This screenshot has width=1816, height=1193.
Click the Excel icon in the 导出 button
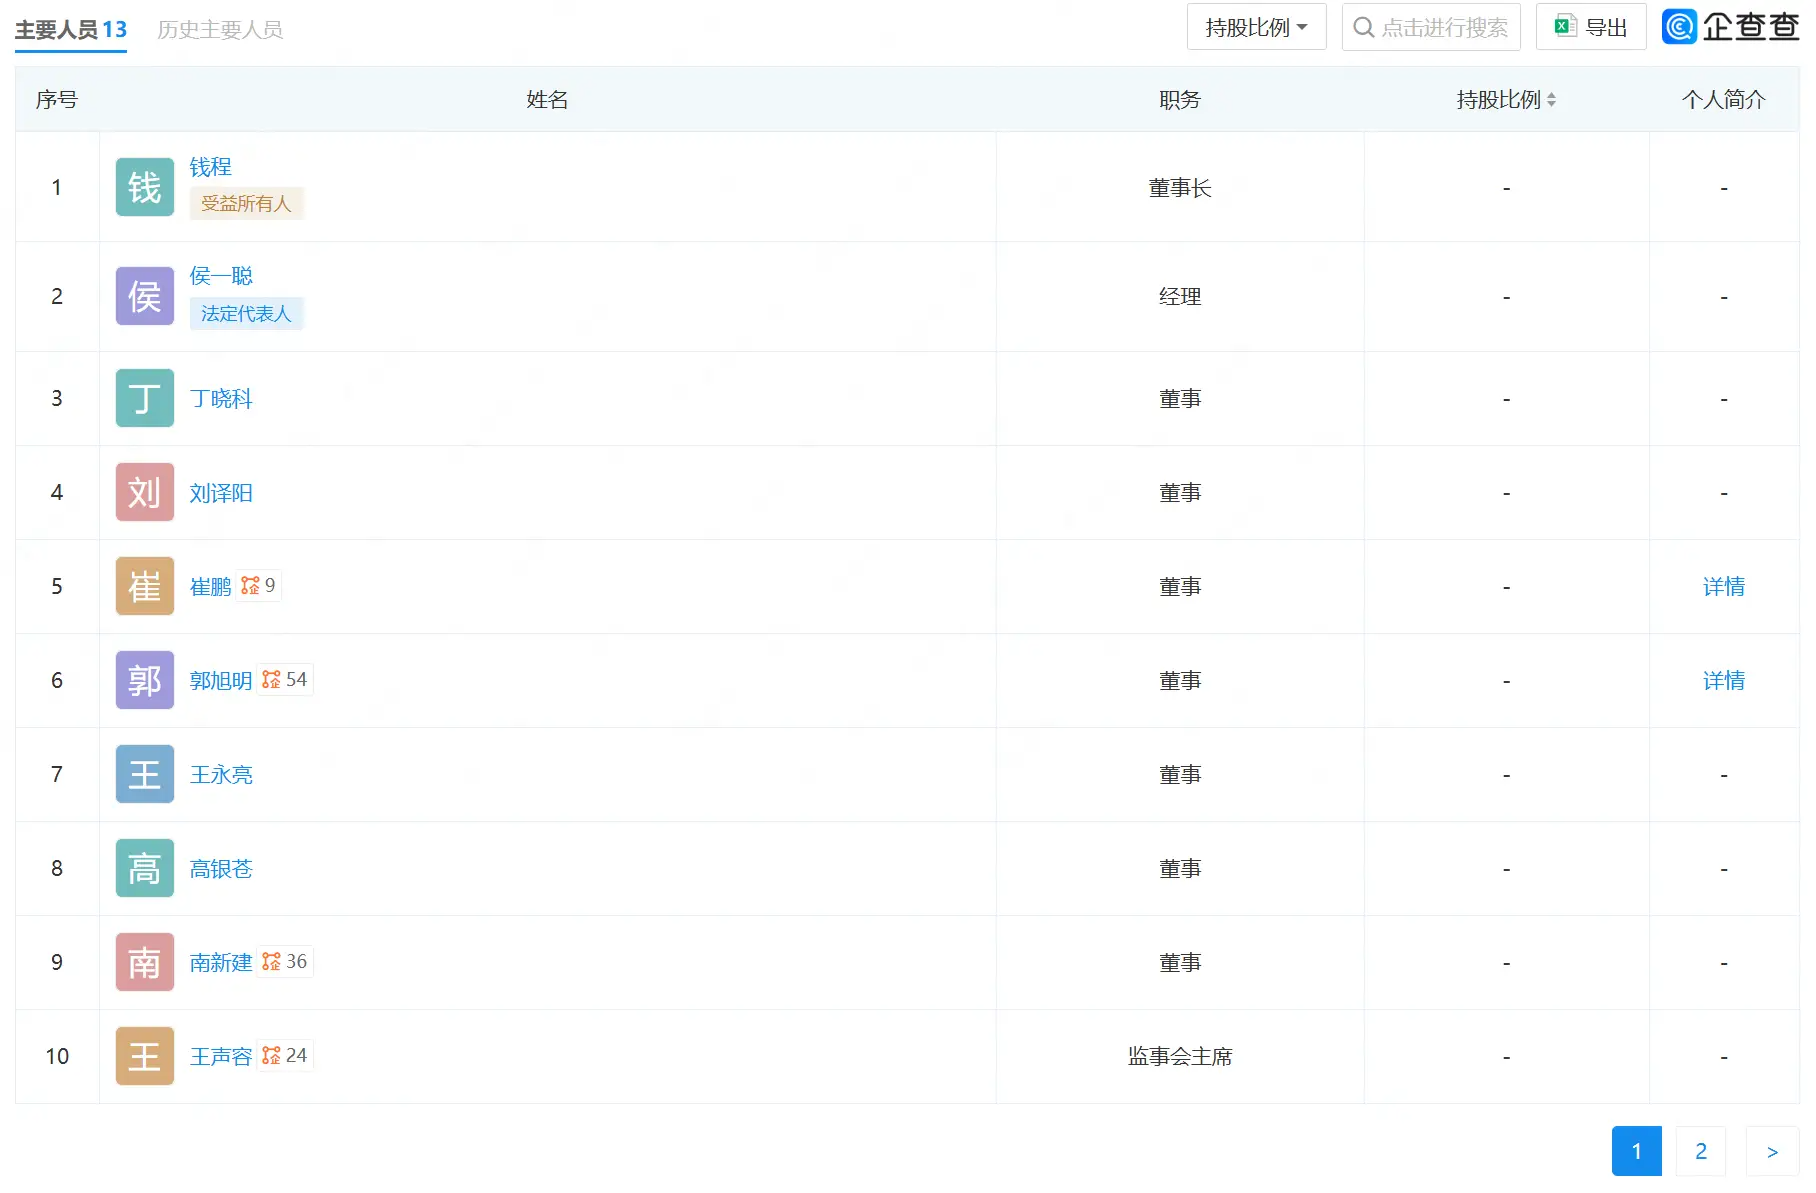(1565, 27)
